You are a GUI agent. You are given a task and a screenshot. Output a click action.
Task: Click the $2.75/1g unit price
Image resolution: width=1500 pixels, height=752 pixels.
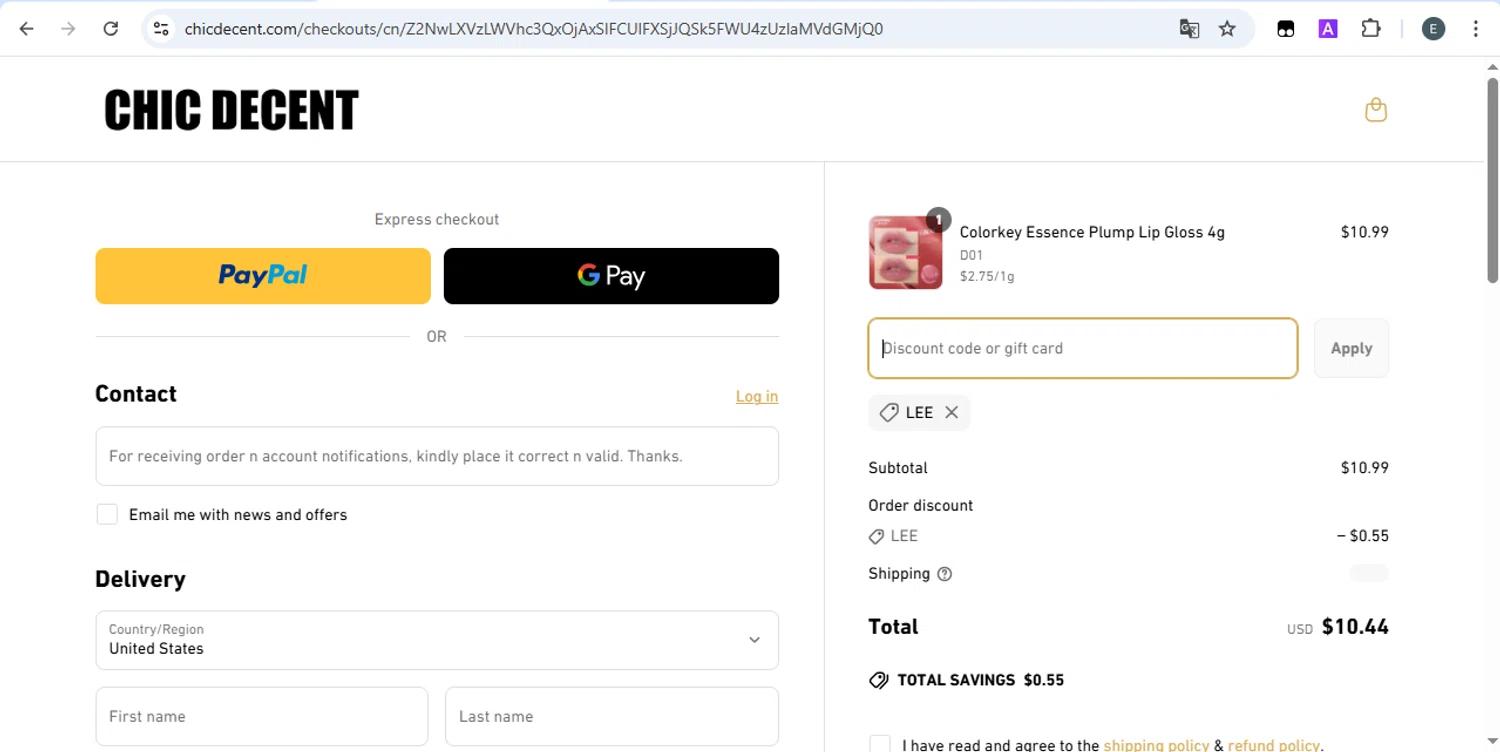pos(987,276)
